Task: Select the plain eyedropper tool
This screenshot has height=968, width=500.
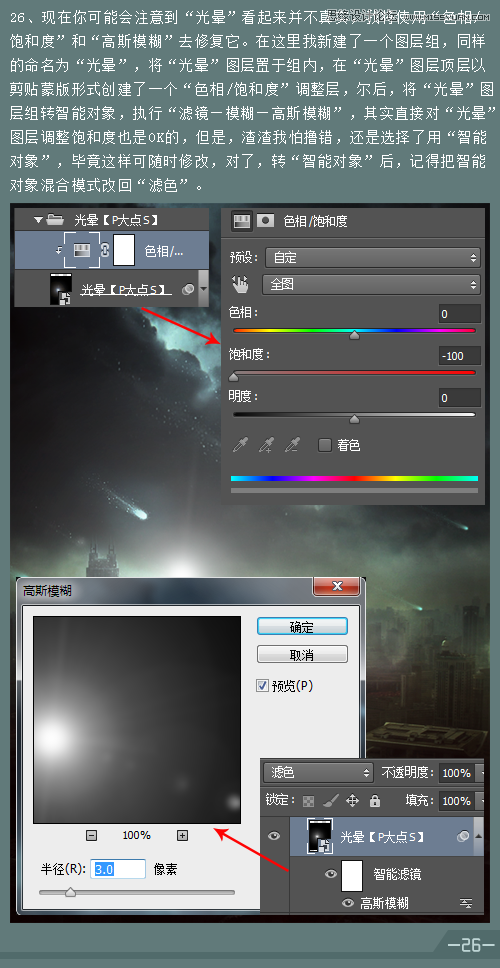Action: (240, 444)
